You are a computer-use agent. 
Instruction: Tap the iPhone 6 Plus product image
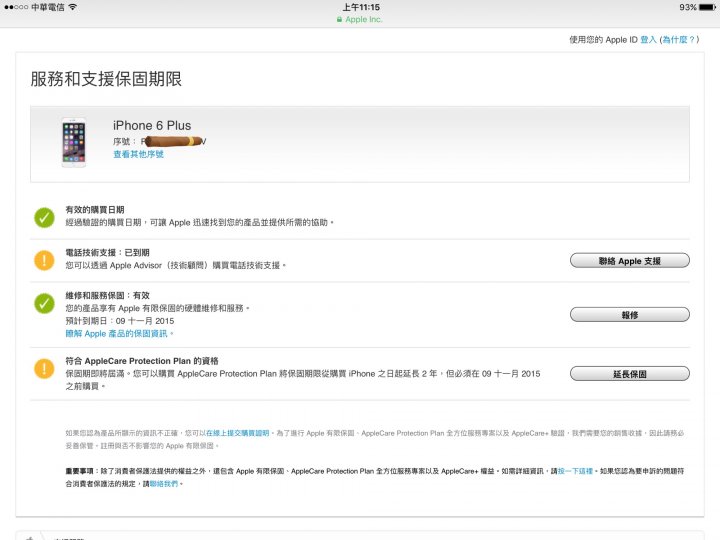tap(74, 142)
